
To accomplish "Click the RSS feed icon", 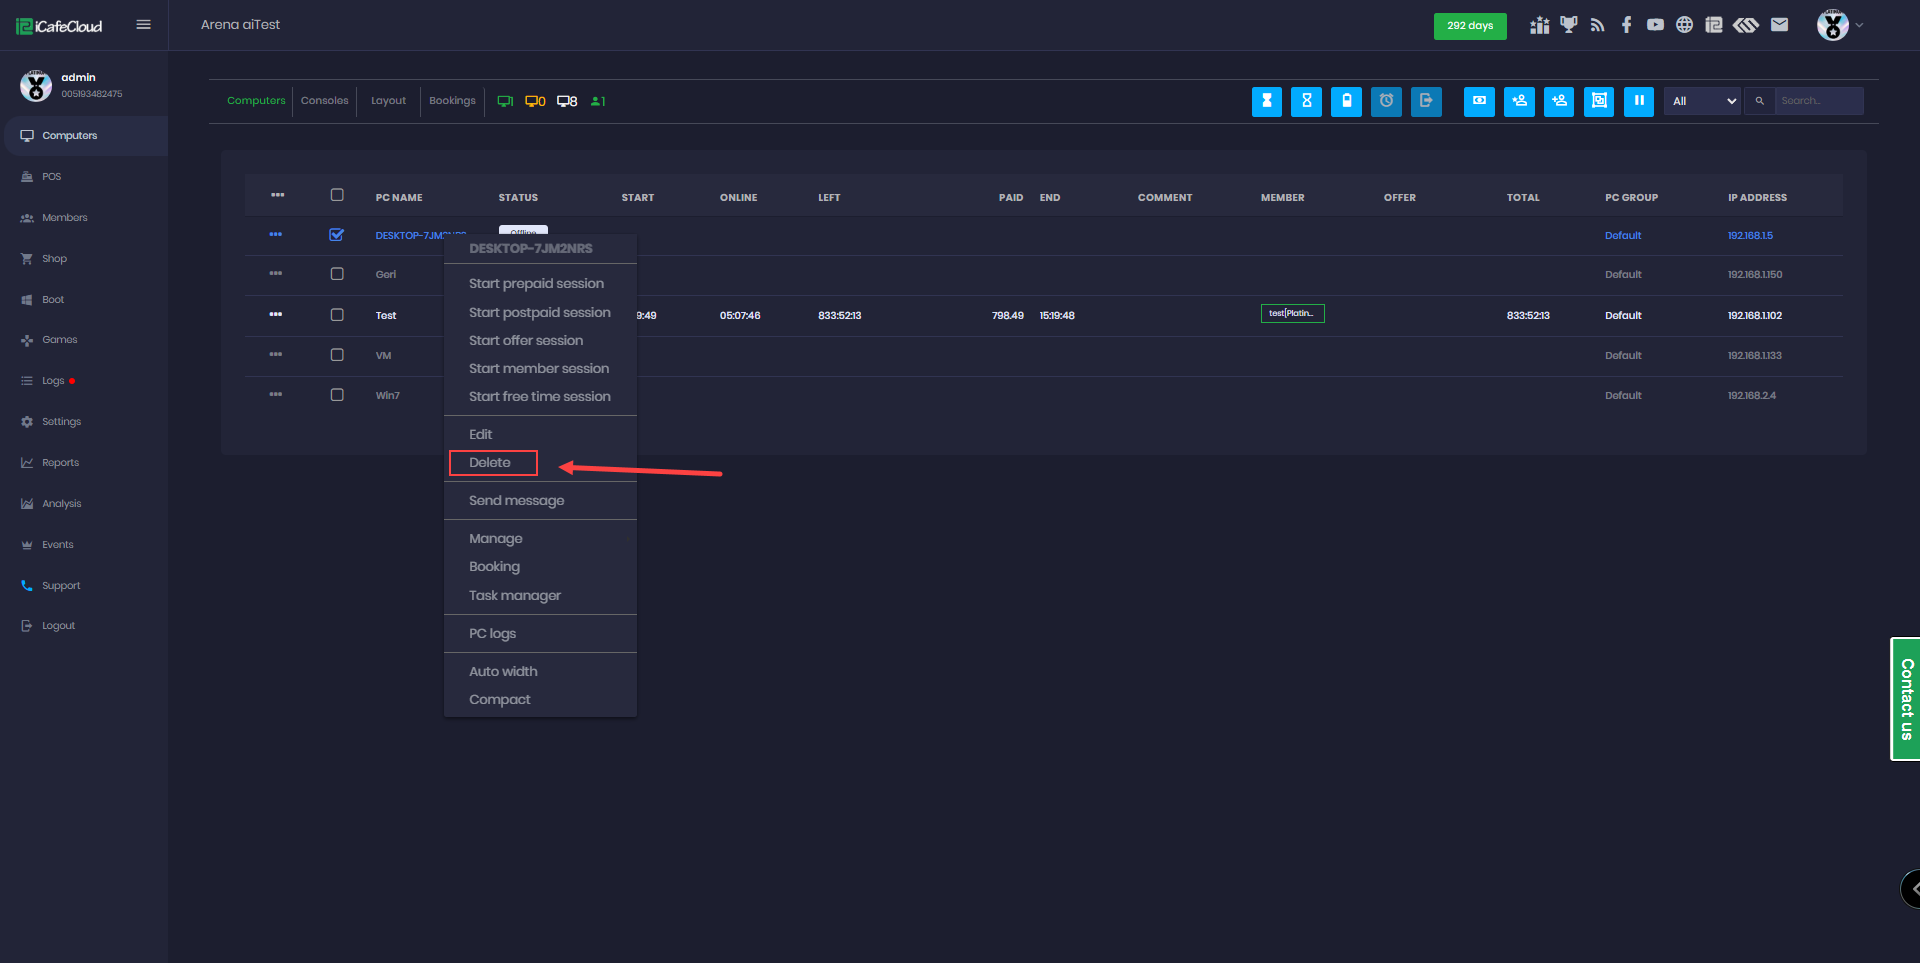I will pyautogui.click(x=1597, y=25).
